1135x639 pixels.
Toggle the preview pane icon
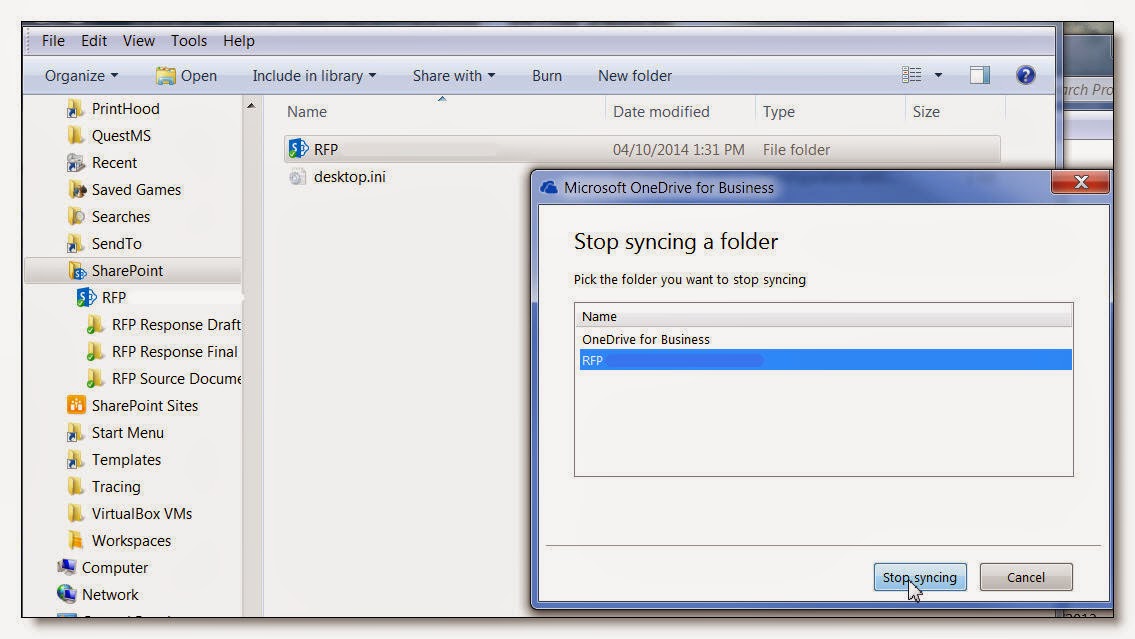979,75
